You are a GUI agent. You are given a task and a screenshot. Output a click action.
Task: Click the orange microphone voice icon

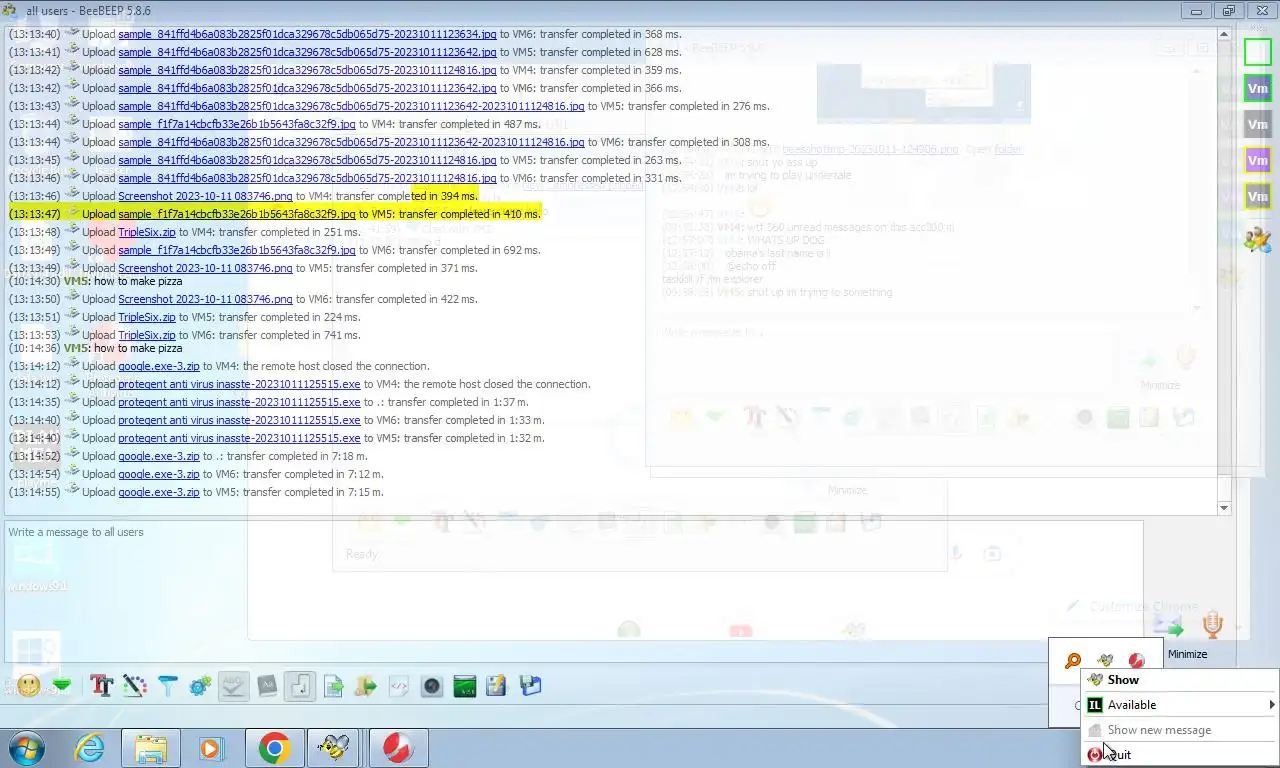(1212, 626)
